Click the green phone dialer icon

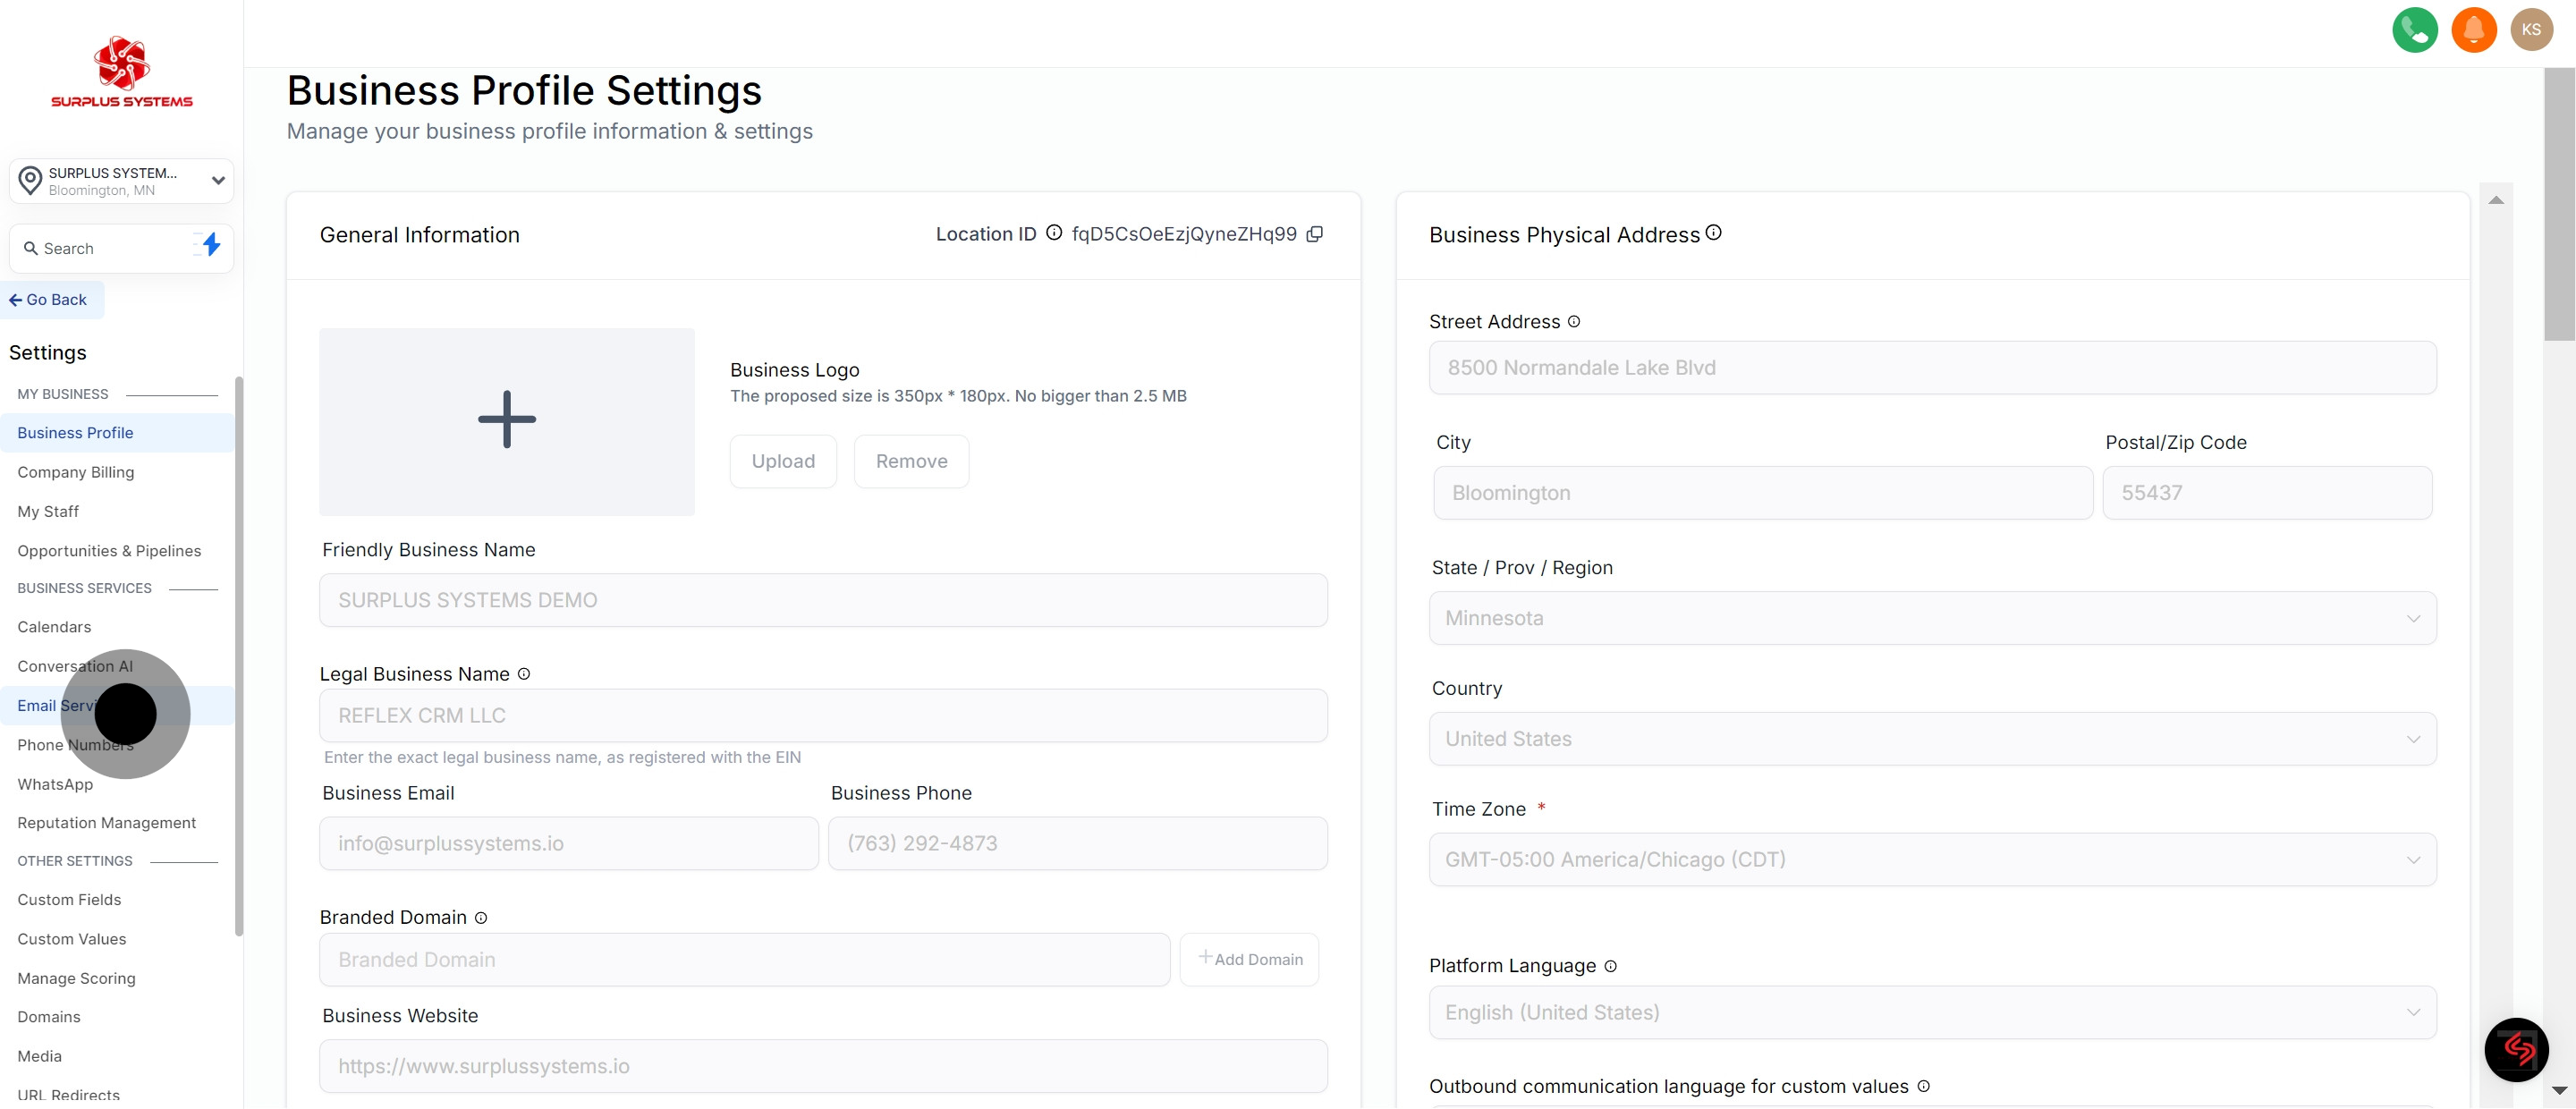[2414, 30]
